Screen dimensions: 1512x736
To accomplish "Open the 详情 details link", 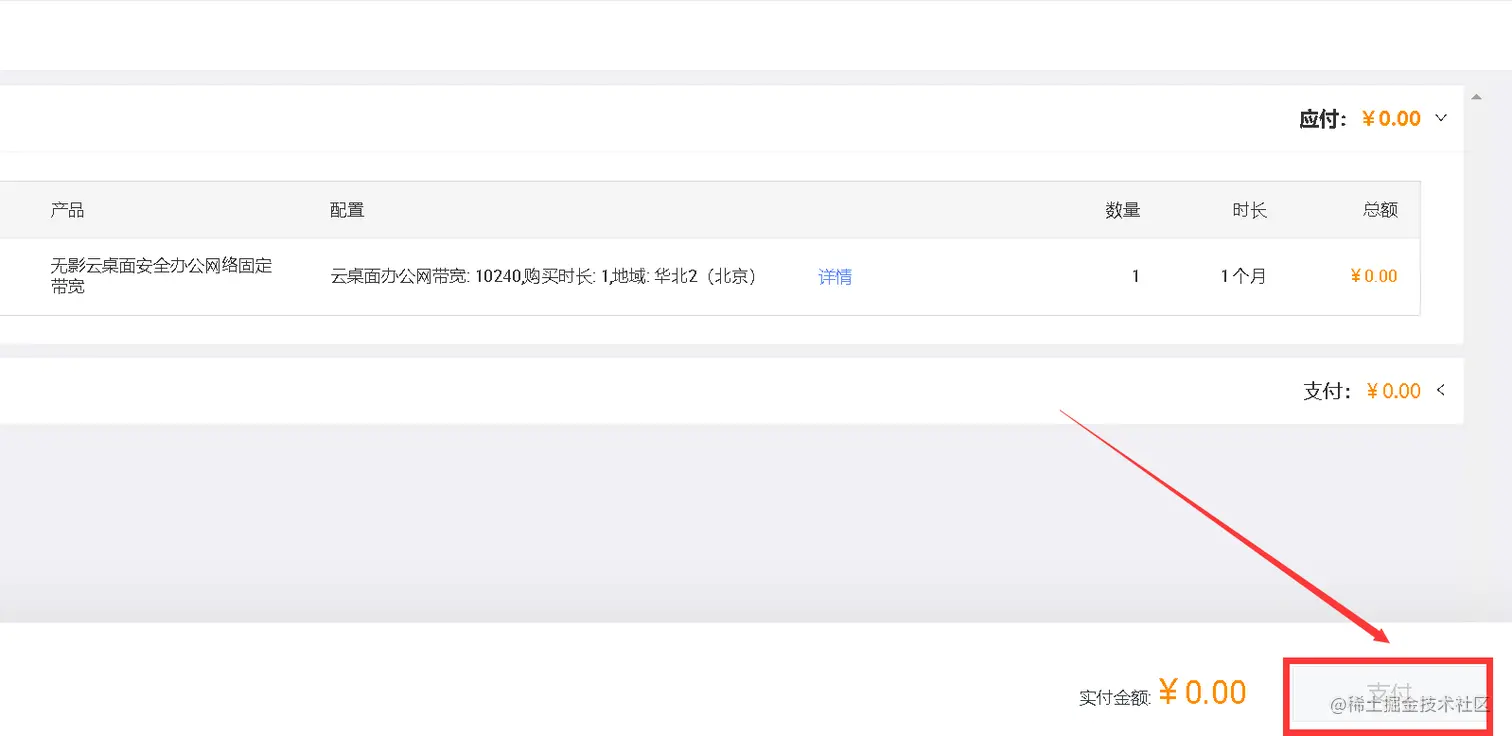I will [x=835, y=277].
